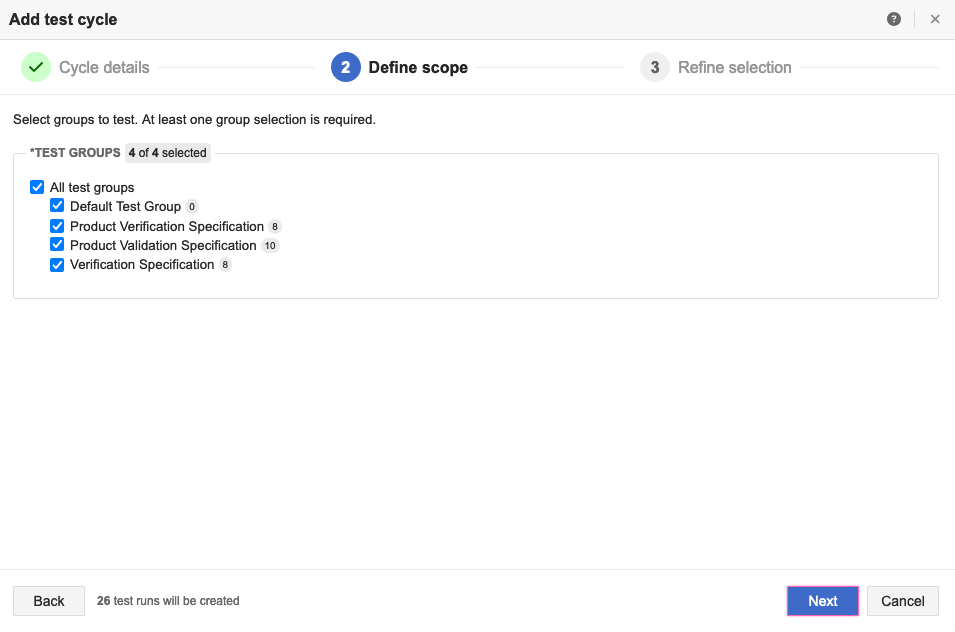Open the Refine selection step
The height and width of the screenshot is (632, 955).
tap(734, 67)
